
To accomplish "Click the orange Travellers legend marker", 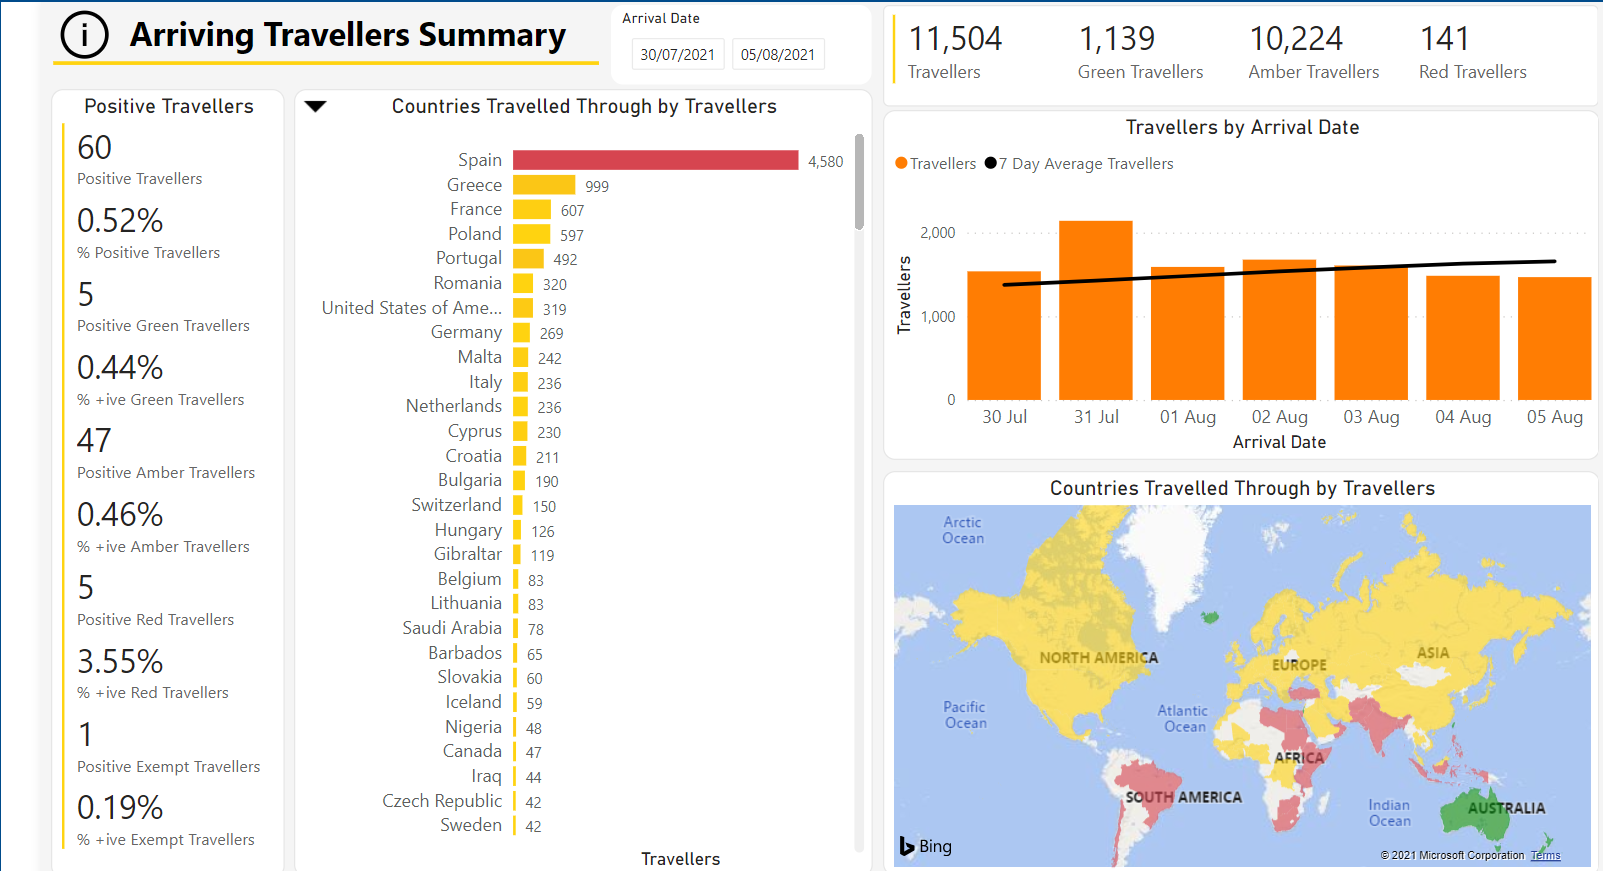I will [x=902, y=164].
